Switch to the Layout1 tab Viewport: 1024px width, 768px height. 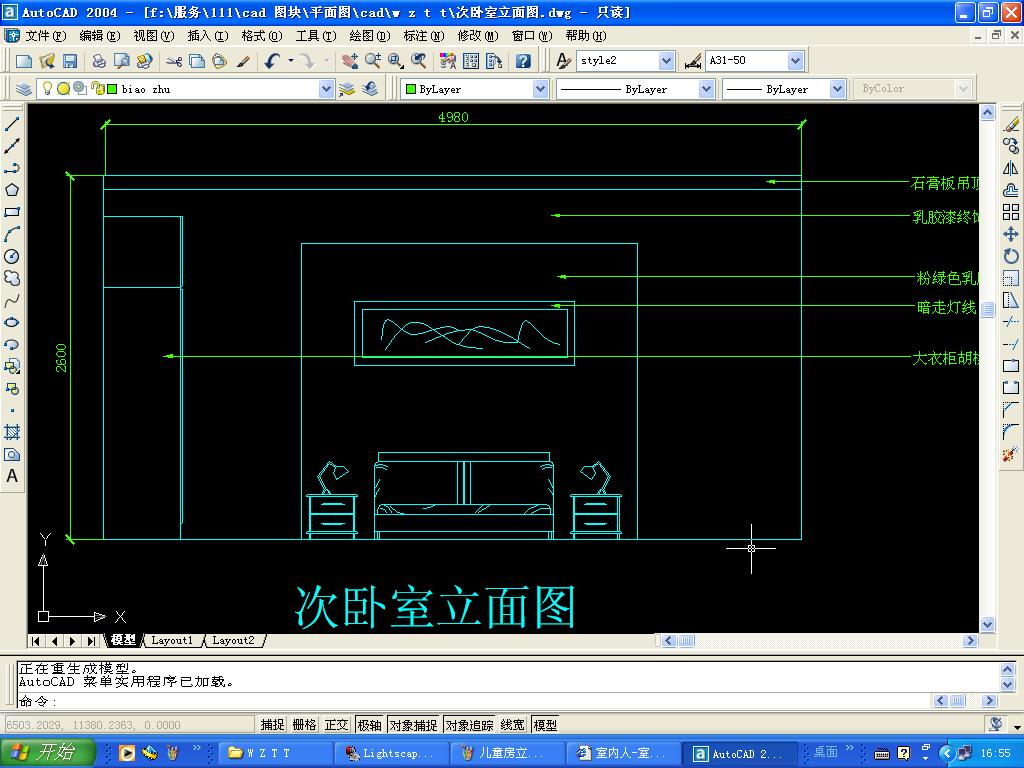172,641
